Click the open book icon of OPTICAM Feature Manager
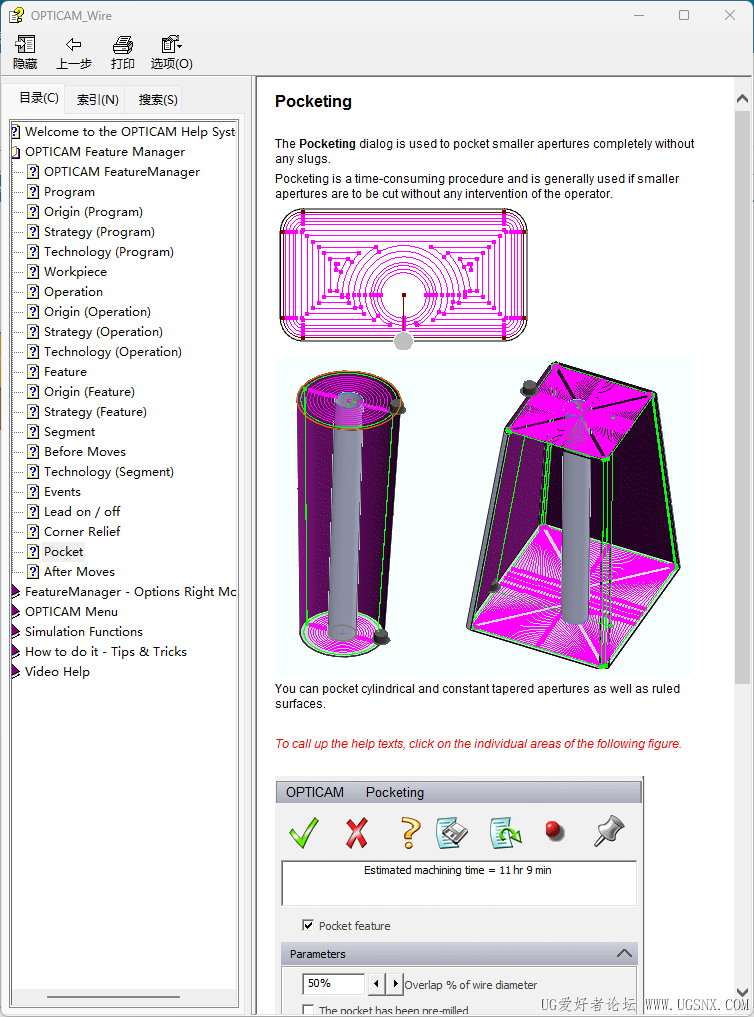 point(16,152)
